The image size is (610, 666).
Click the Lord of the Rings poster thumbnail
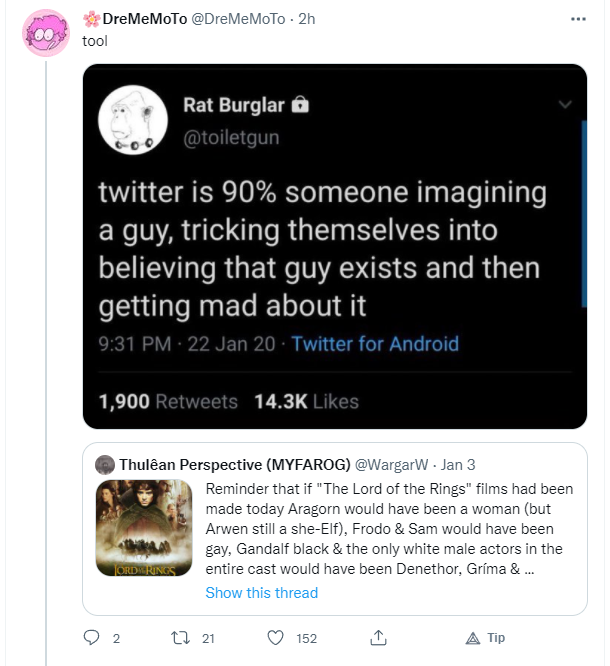(x=144, y=528)
